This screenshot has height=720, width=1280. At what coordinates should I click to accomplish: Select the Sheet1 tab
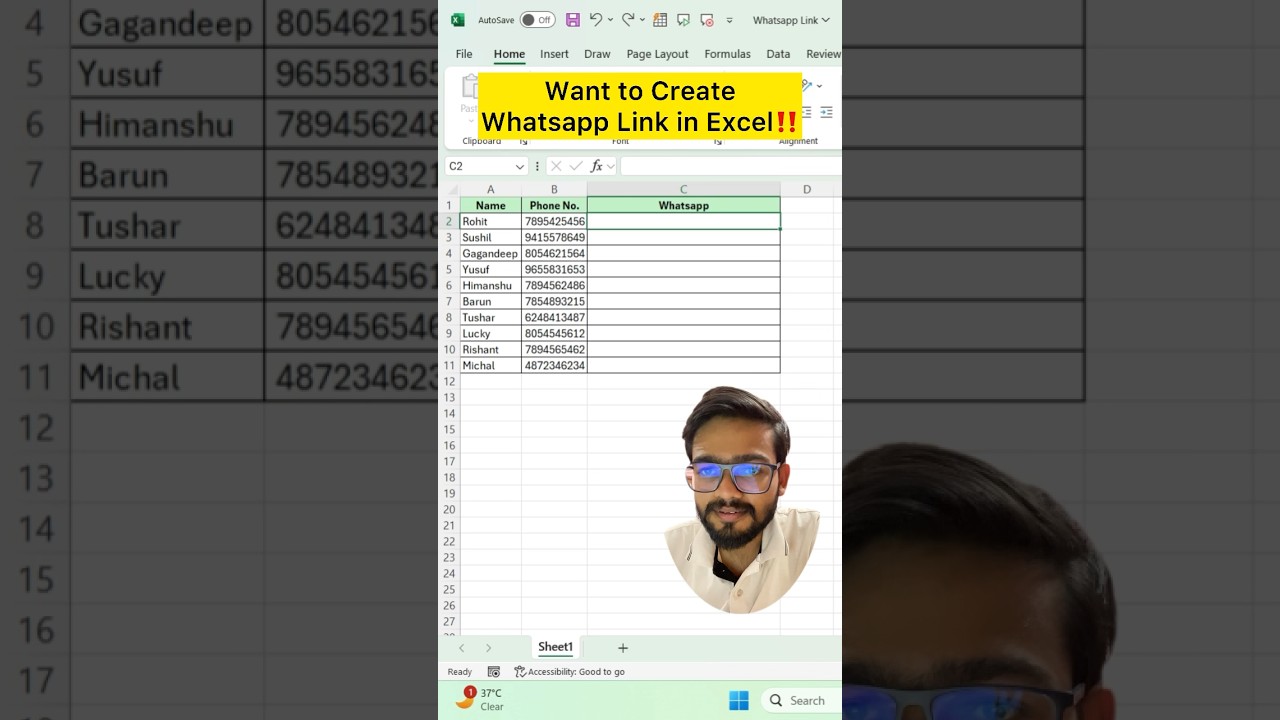(555, 647)
